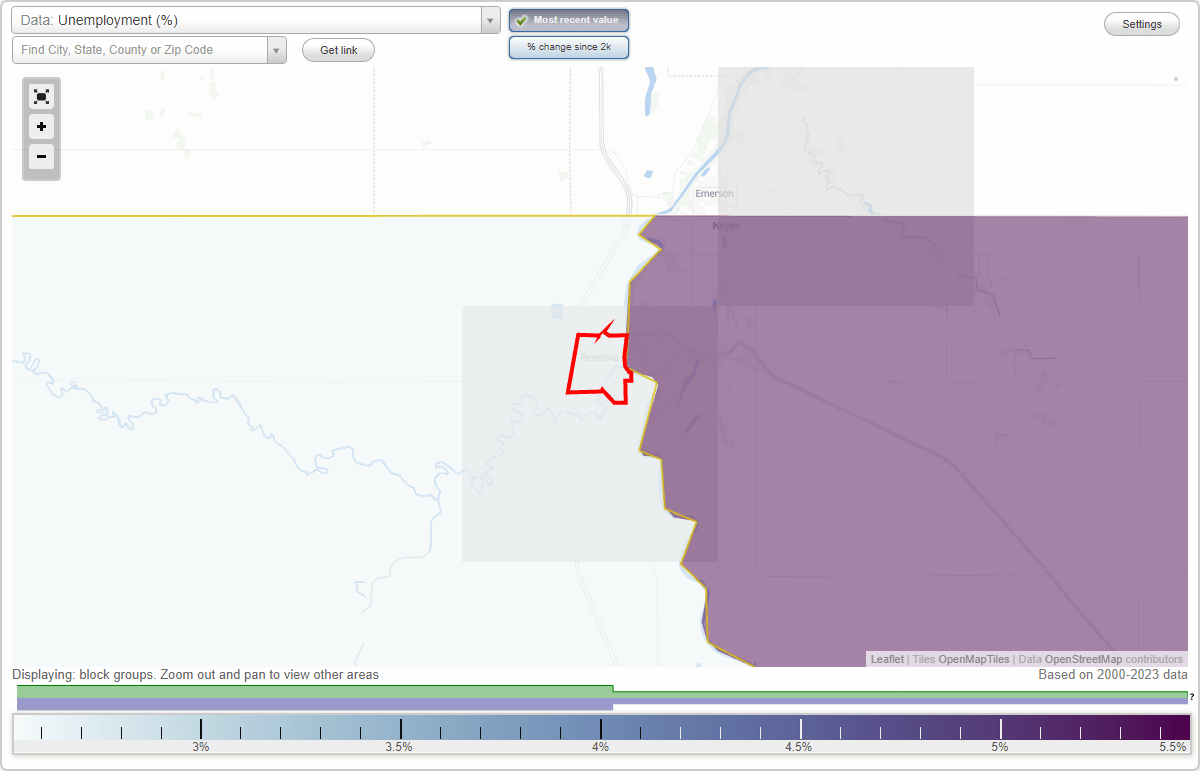Click inside the Find City search field
The height and width of the screenshot is (771, 1200).
tap(140, 49)
